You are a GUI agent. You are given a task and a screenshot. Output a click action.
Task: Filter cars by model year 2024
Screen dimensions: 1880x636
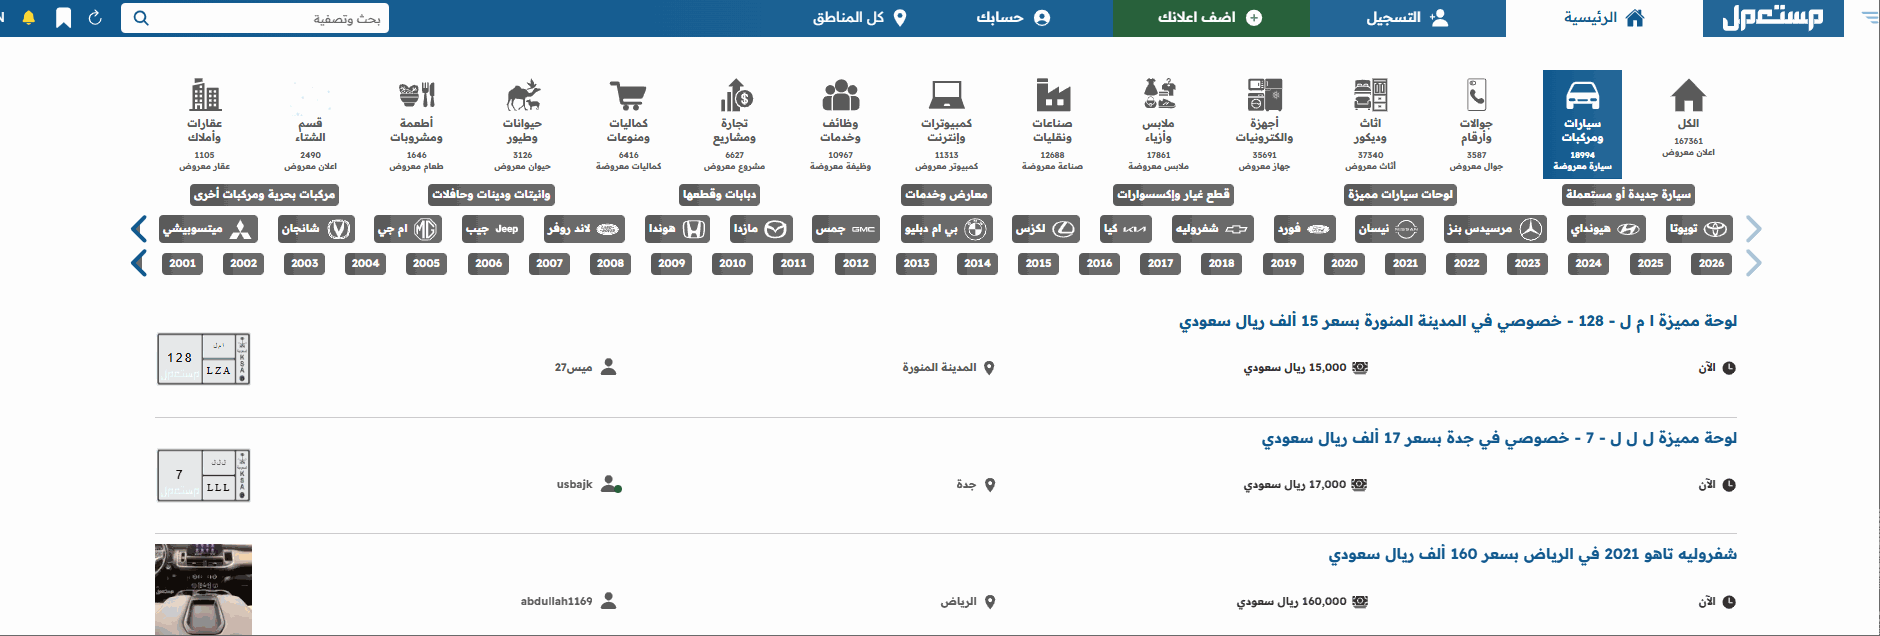[x=1588, y=263]
